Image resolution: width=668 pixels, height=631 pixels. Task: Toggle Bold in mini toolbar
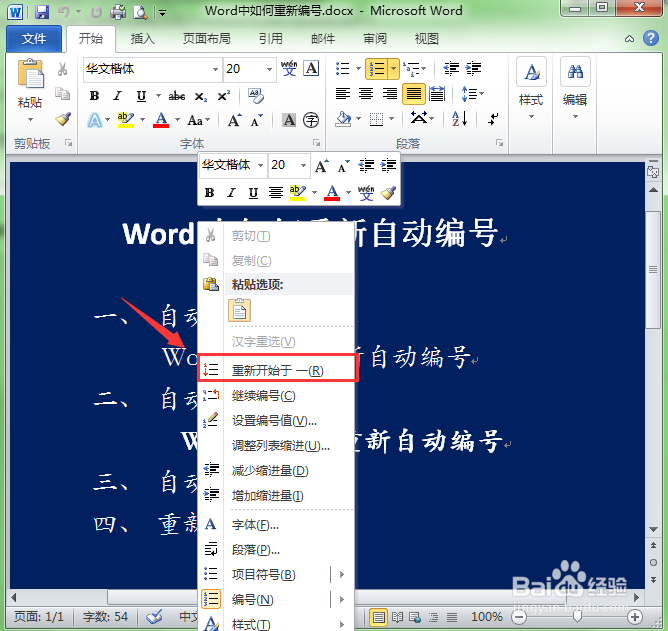pyautogui.click(x=209, y=193)
